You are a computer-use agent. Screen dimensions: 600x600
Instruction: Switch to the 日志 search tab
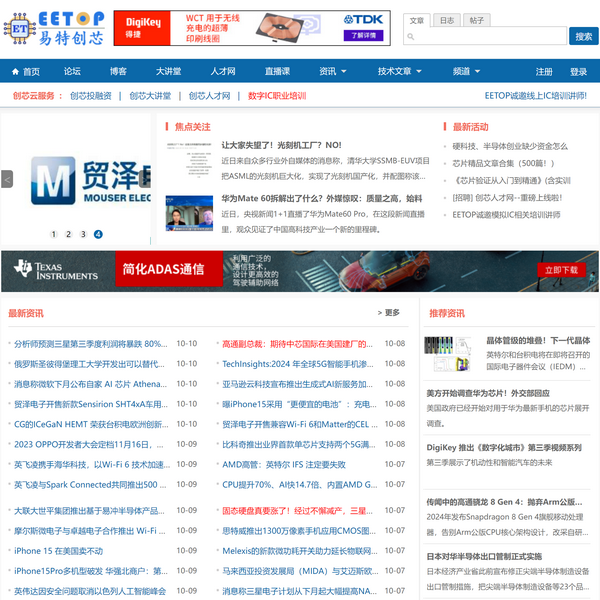(x=447, y=20)
